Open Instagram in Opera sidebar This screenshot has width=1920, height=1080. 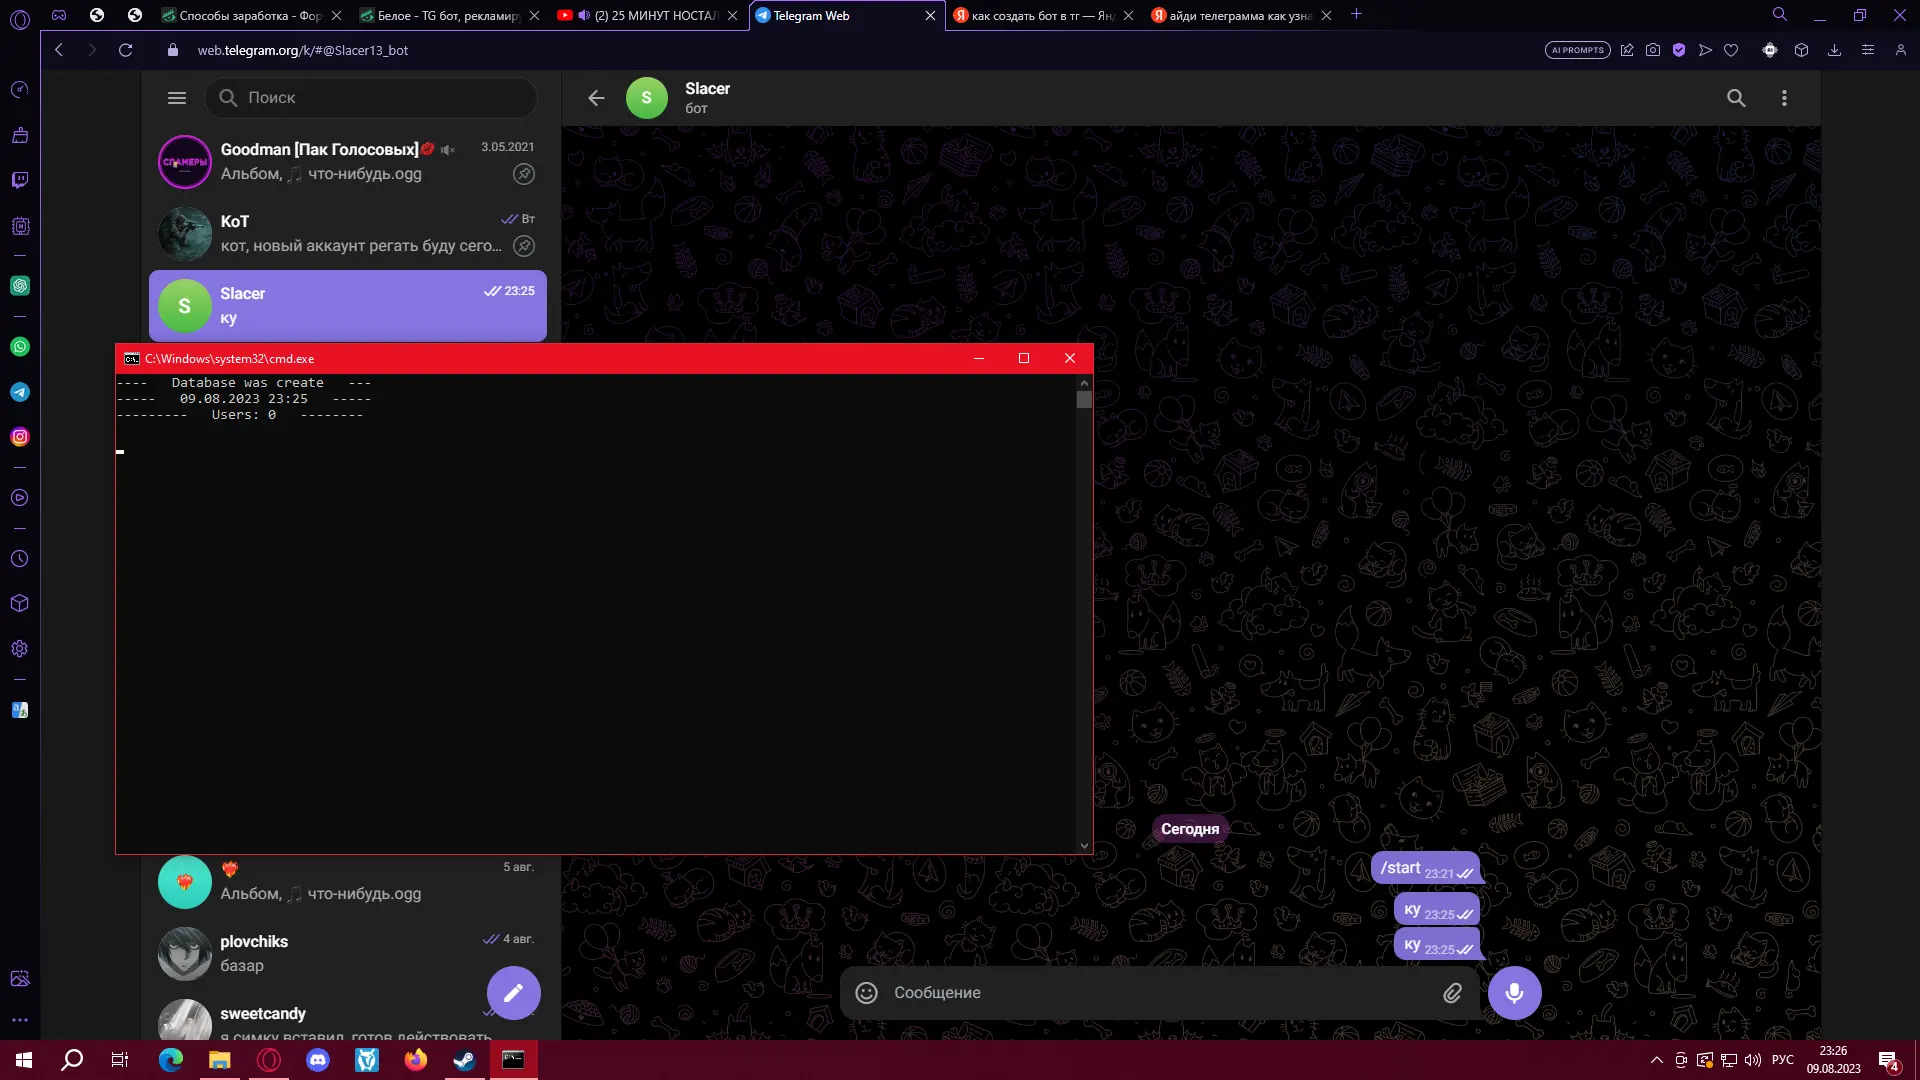[x=19, y=437]
